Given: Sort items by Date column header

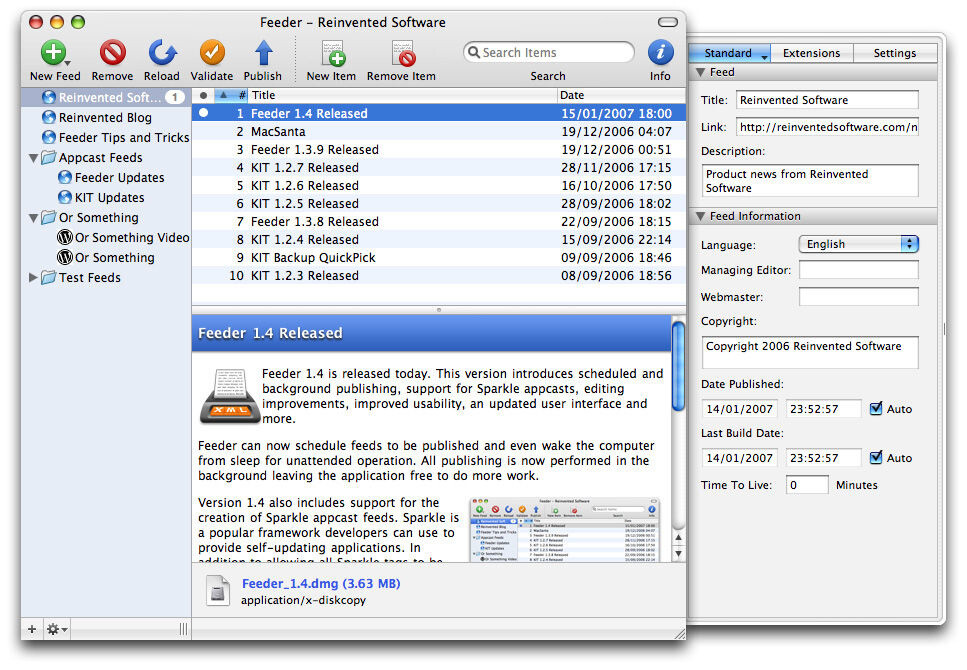Looking at the screenshot, I should (x=621, y=95).
